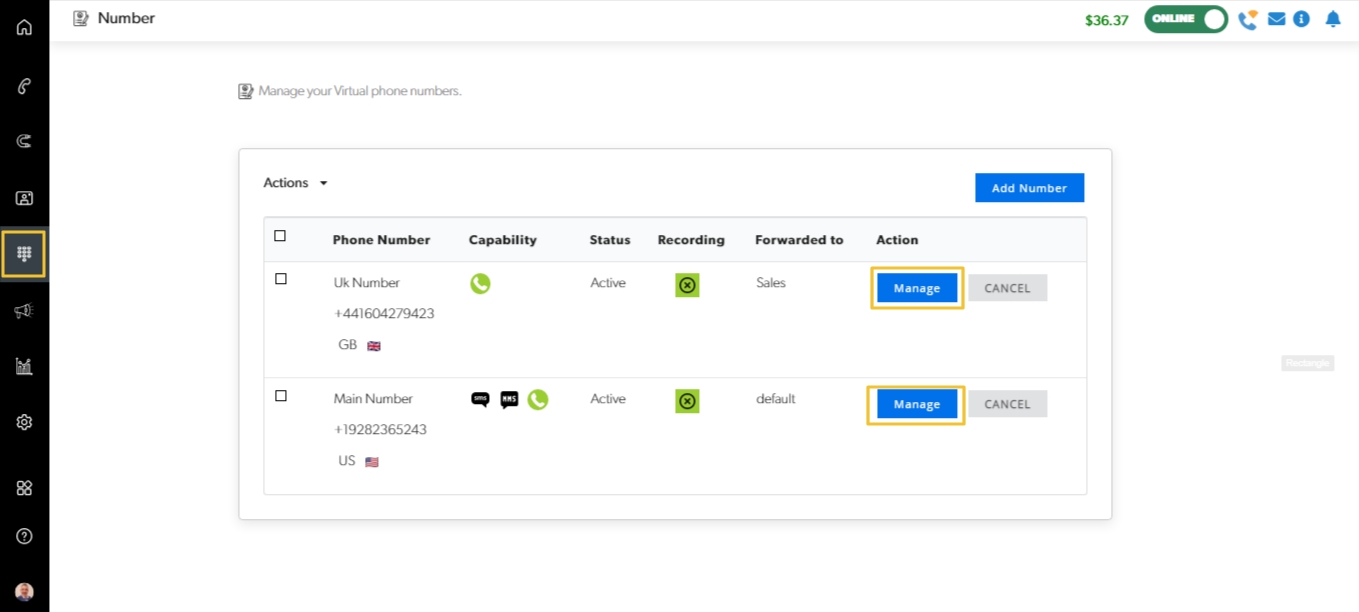Open the megaphone campaigns icon
Viewport: 1359px width, 612px height.
[x=24, y=311]
